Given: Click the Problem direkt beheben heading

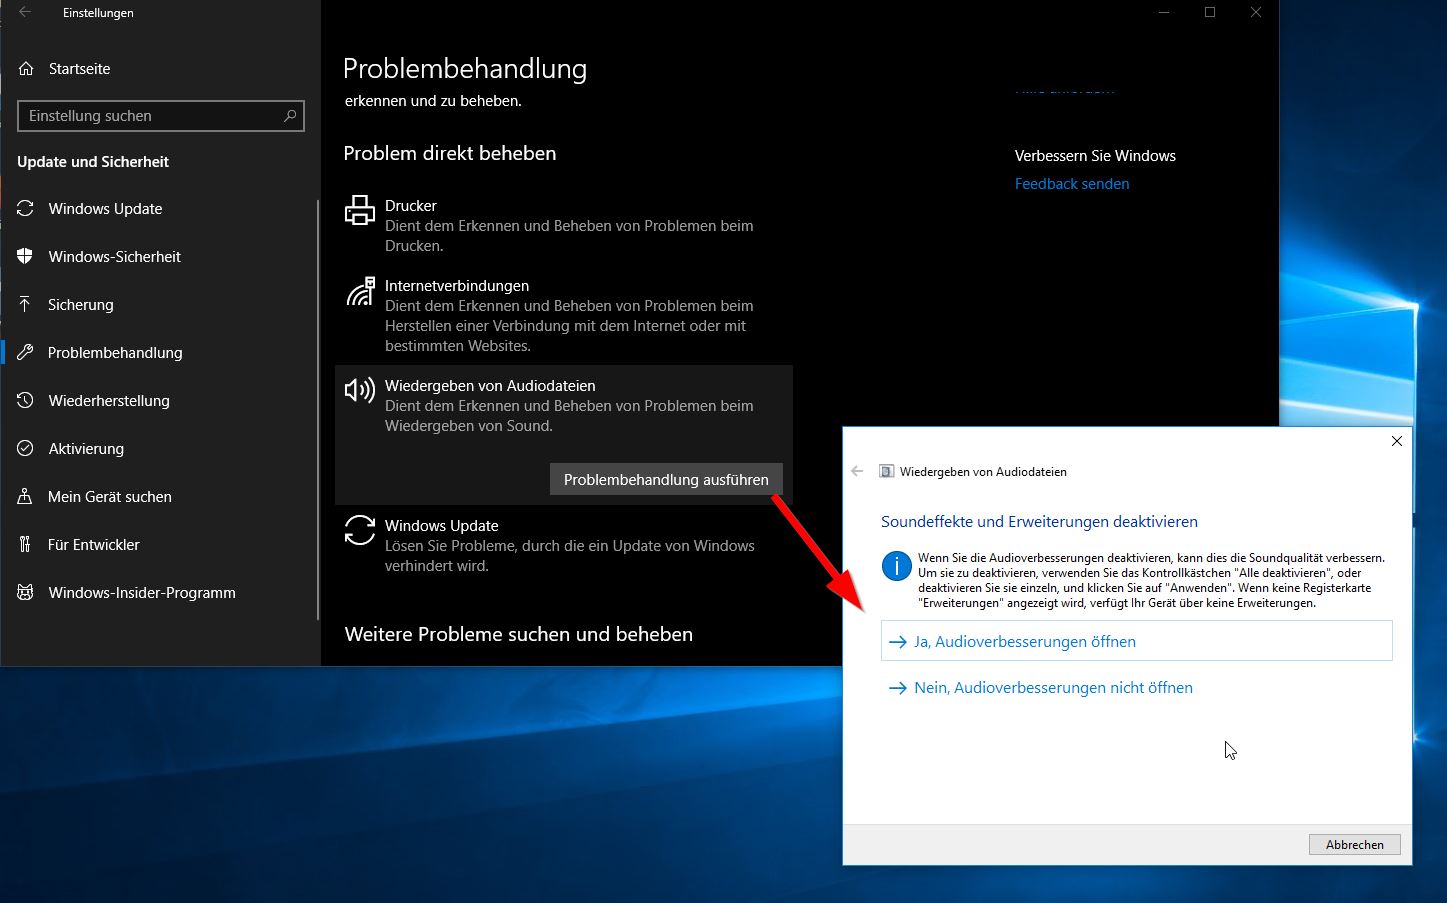Looking at the screenshot, I should [x=450, y=153].
